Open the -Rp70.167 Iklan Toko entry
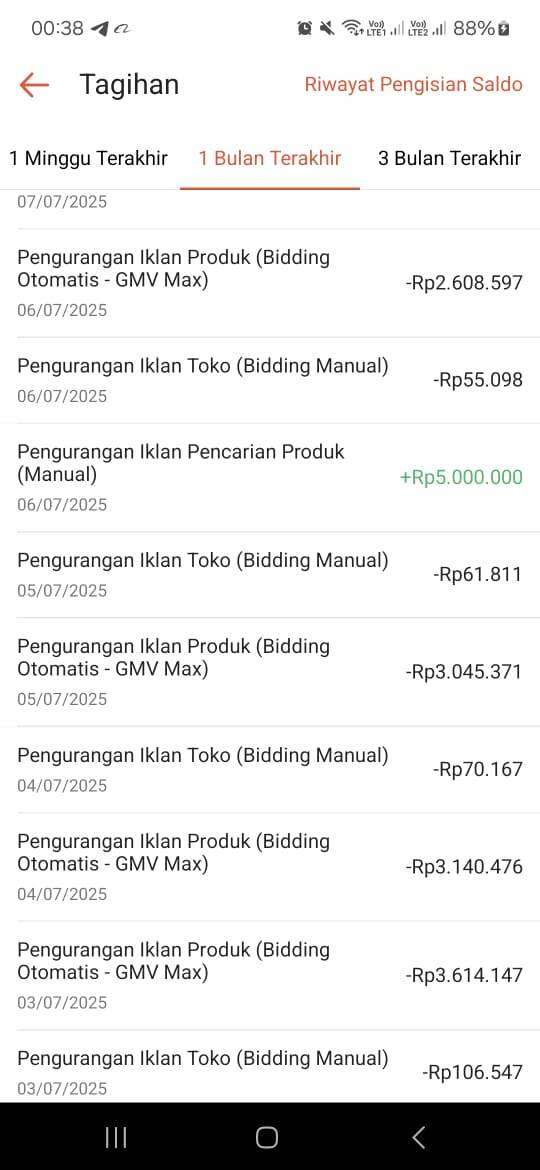This screenshot has width=540, height=1170. 270,770
